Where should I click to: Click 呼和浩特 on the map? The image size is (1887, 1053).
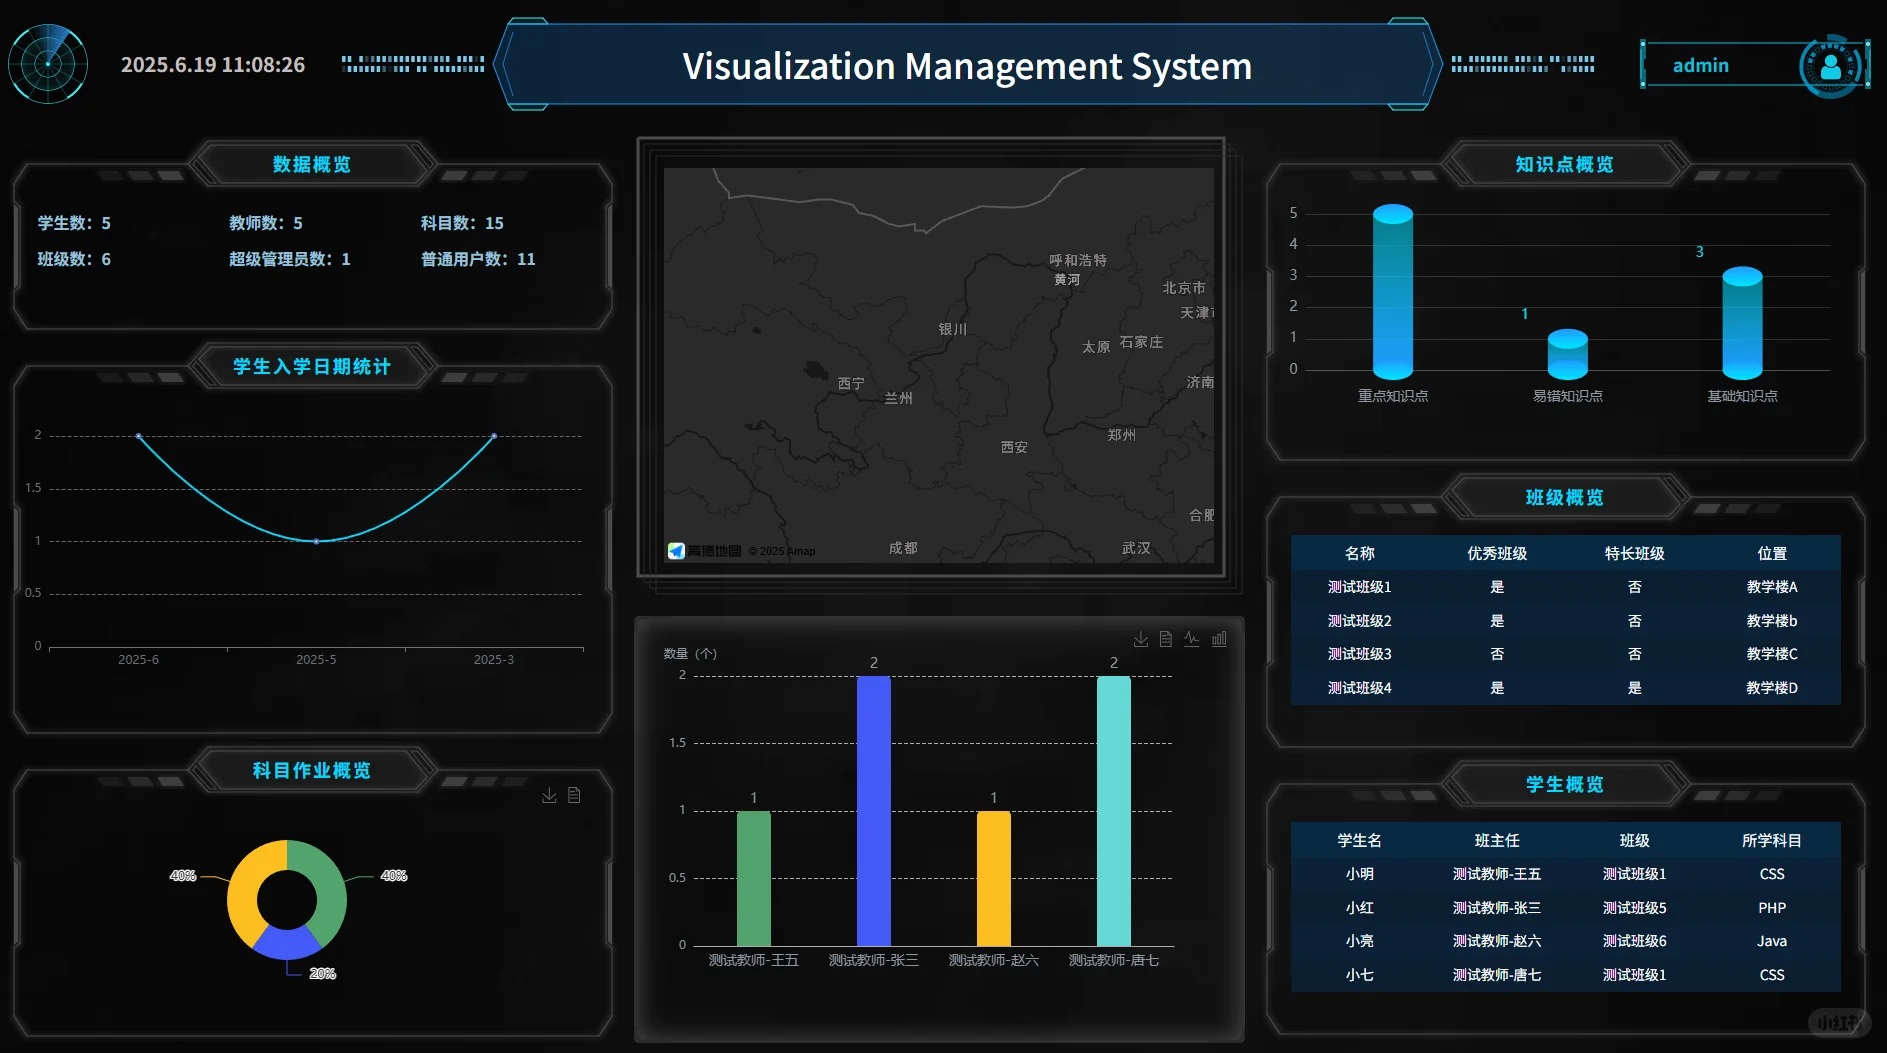(1078, 260)
